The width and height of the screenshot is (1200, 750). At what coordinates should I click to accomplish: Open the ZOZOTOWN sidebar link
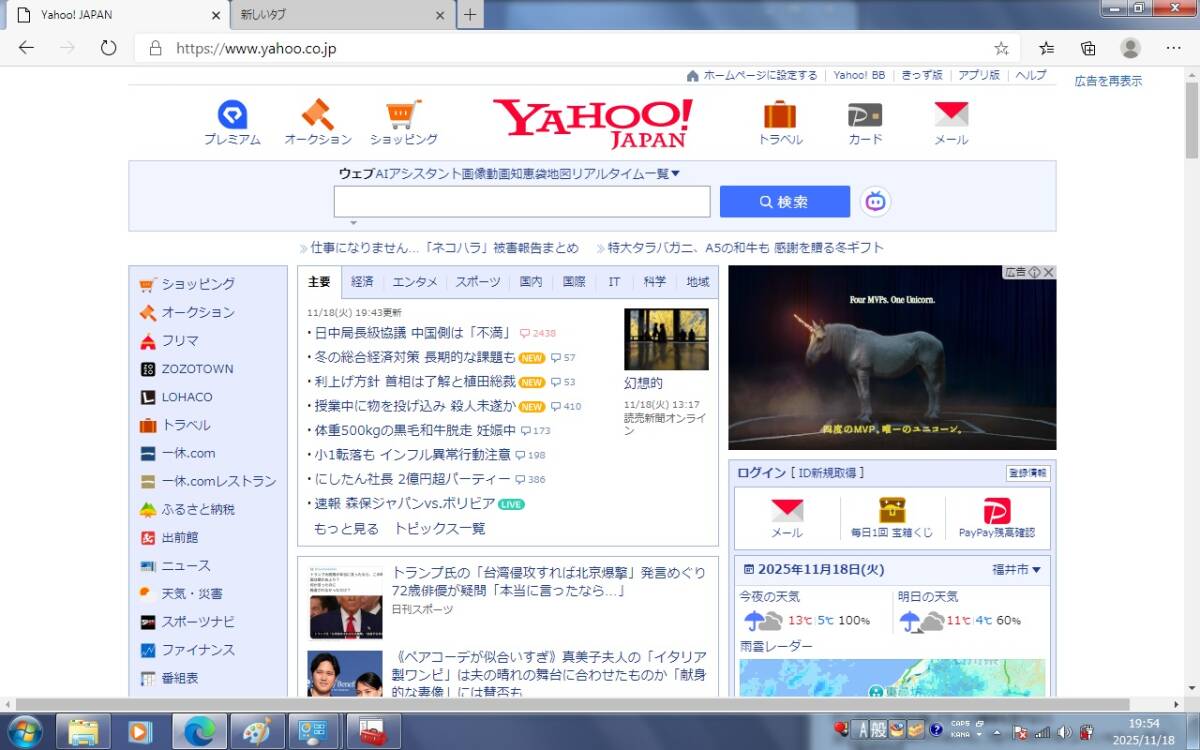(197, 369)
